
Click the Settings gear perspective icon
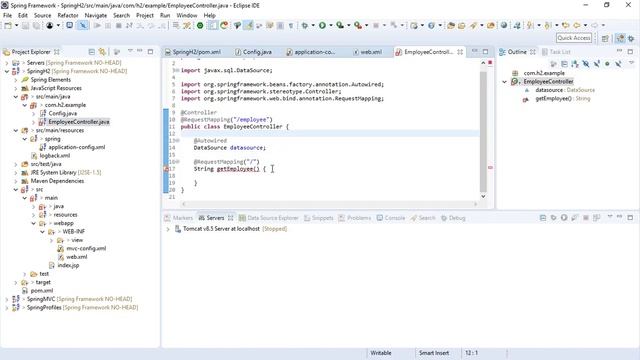[x=631, y=38]
